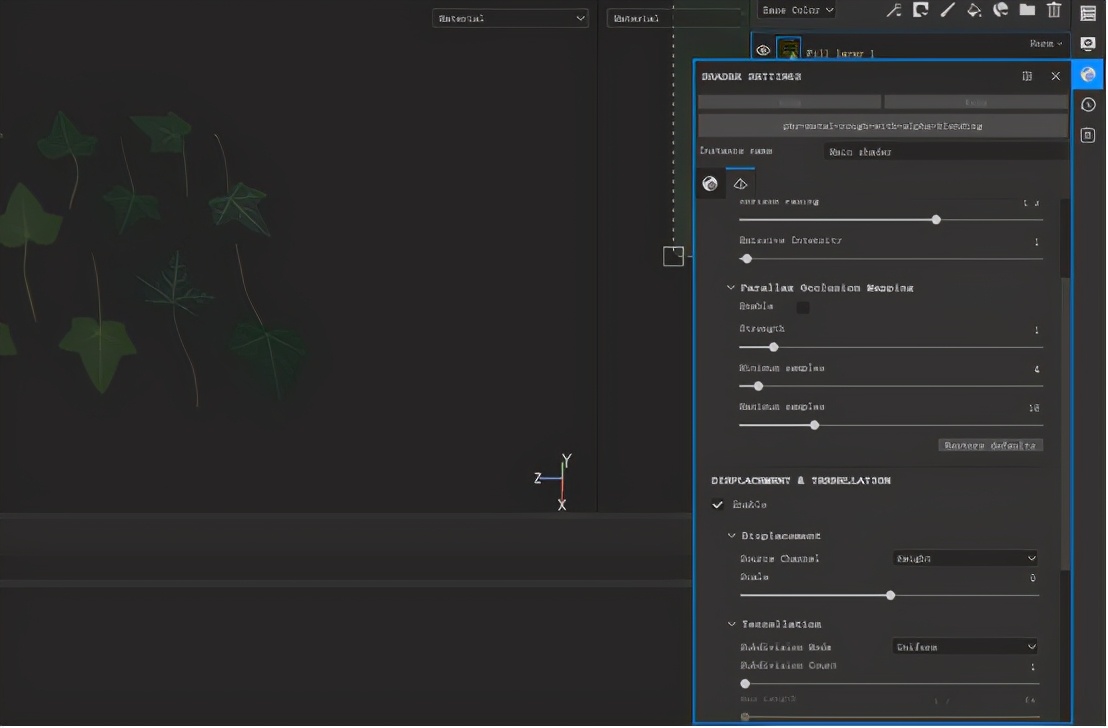1108x728 pixels.
Task: Open the Layers panel sidebar icon
Action: (x=1088, y=13)
